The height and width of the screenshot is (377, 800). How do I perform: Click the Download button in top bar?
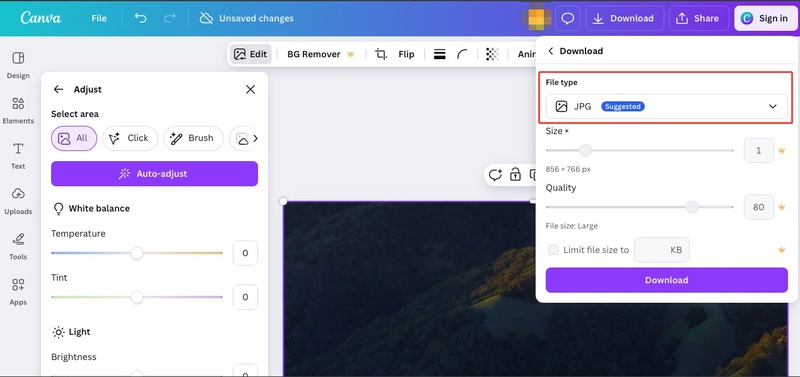click(624, 18)
